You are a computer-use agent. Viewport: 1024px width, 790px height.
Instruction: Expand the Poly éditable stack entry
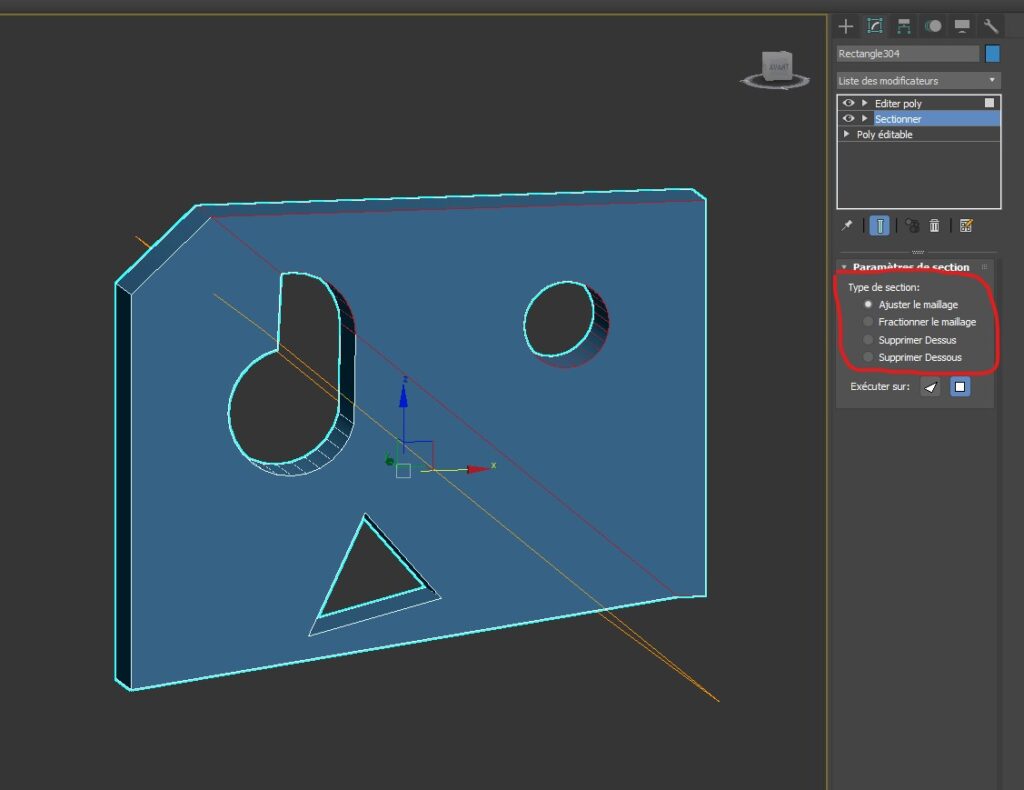847,134
